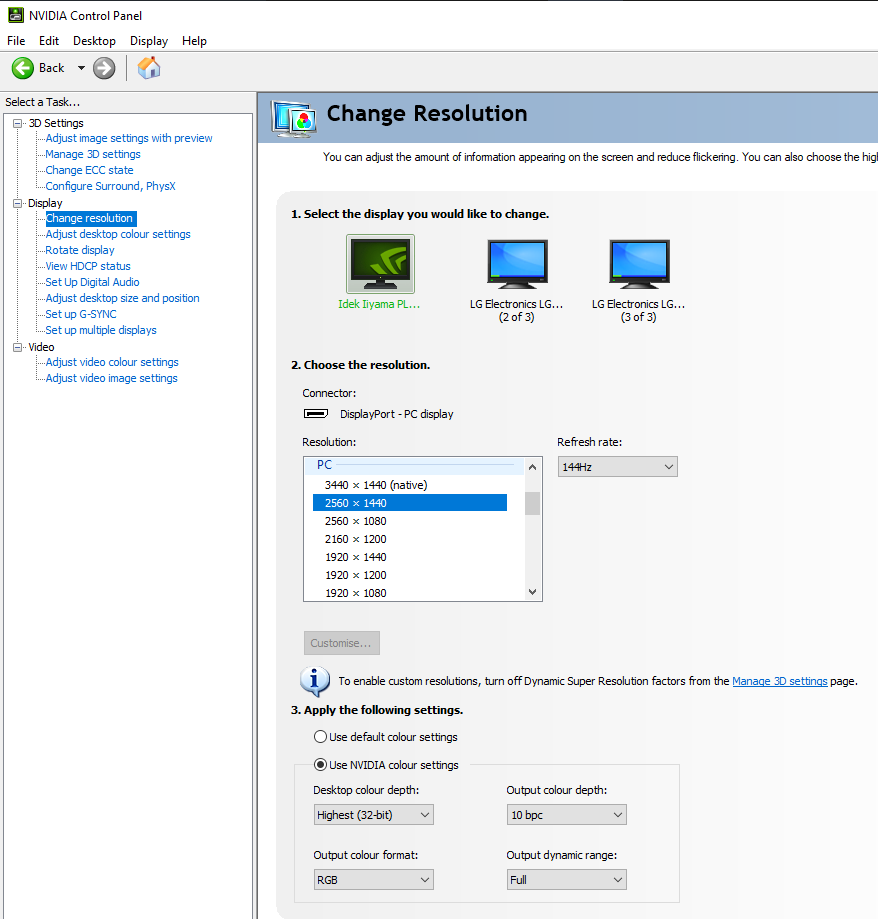Open Rotate display task
878x919 pixels.
click(80, 250)
